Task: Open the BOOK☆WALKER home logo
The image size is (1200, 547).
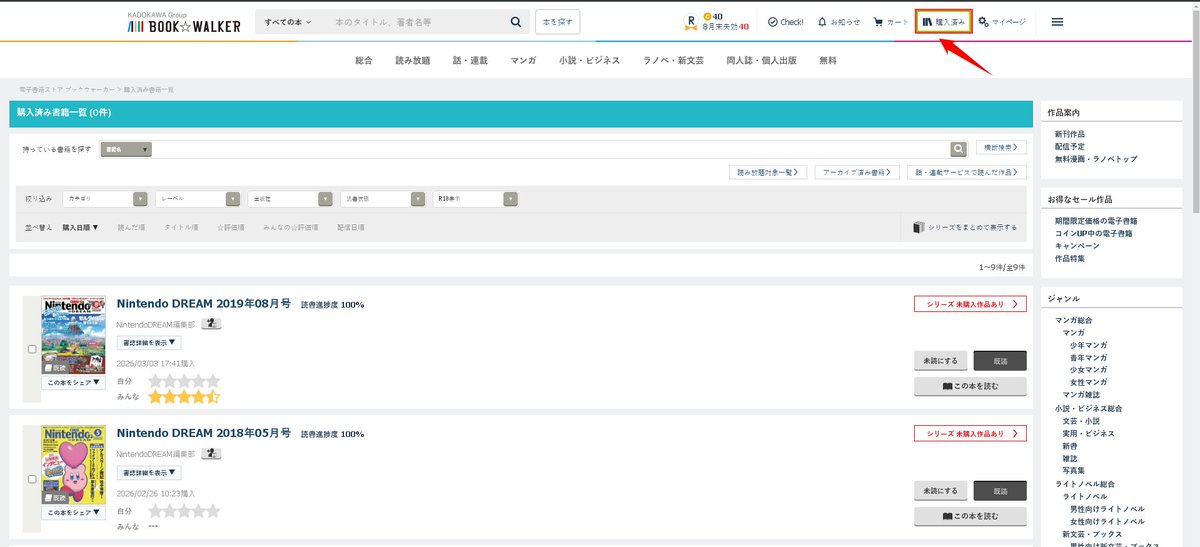Action: (x=184, y=23)
